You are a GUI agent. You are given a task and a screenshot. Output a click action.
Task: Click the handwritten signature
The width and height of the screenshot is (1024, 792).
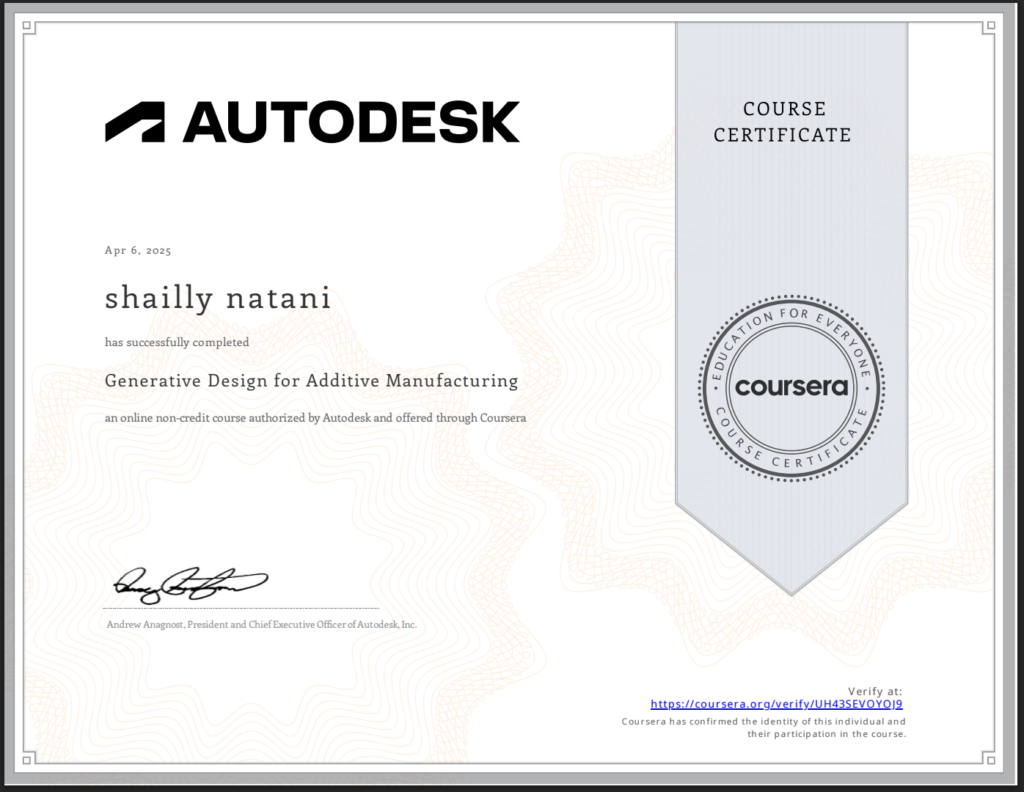(x=190, y=581)
